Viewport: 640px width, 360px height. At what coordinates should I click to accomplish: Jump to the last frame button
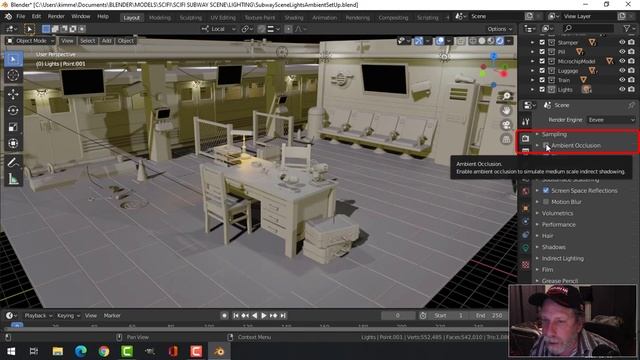283,316
